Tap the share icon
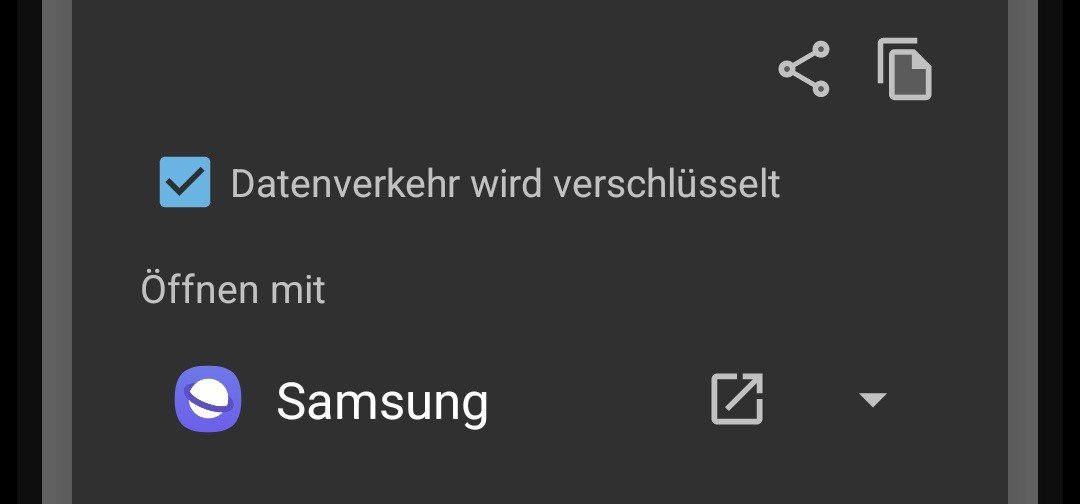This screenshot has height=504, width=1080. (804, 69)
